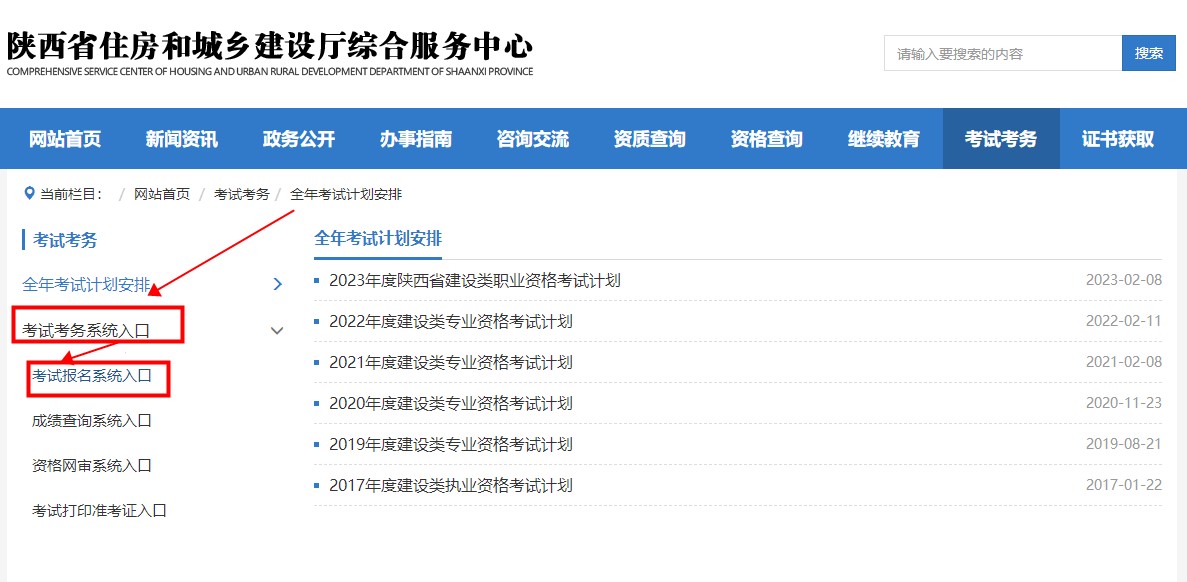Open the 2023年度陕西省建设类职业资格考试计划 article
This screenshot has width=1187, height=582.
pyautogui.click(x=475, y=280)
